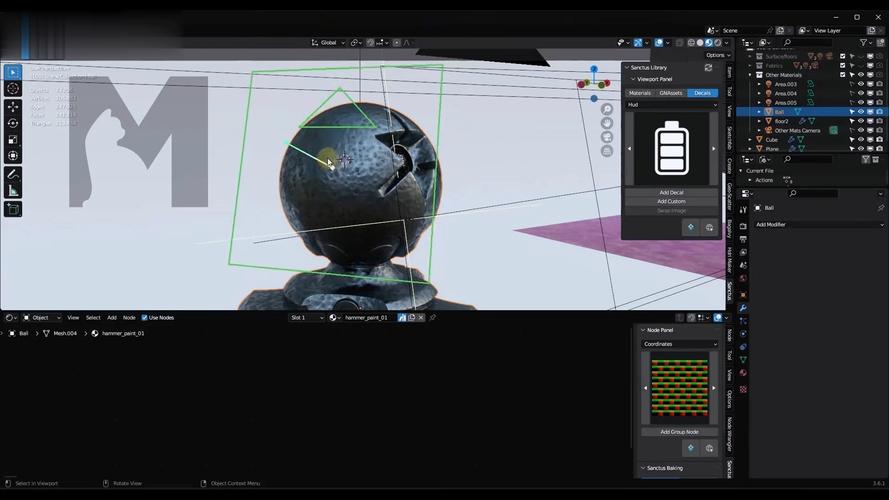Collapse the Sanctus Library panel

[x=626, y=67]
